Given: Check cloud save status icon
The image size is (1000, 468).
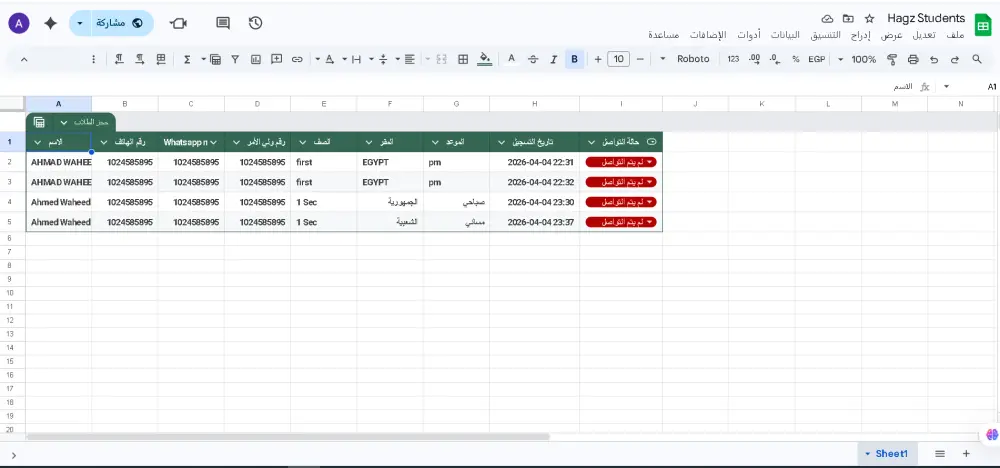Looking at the screenshot, I should [827, 18].
